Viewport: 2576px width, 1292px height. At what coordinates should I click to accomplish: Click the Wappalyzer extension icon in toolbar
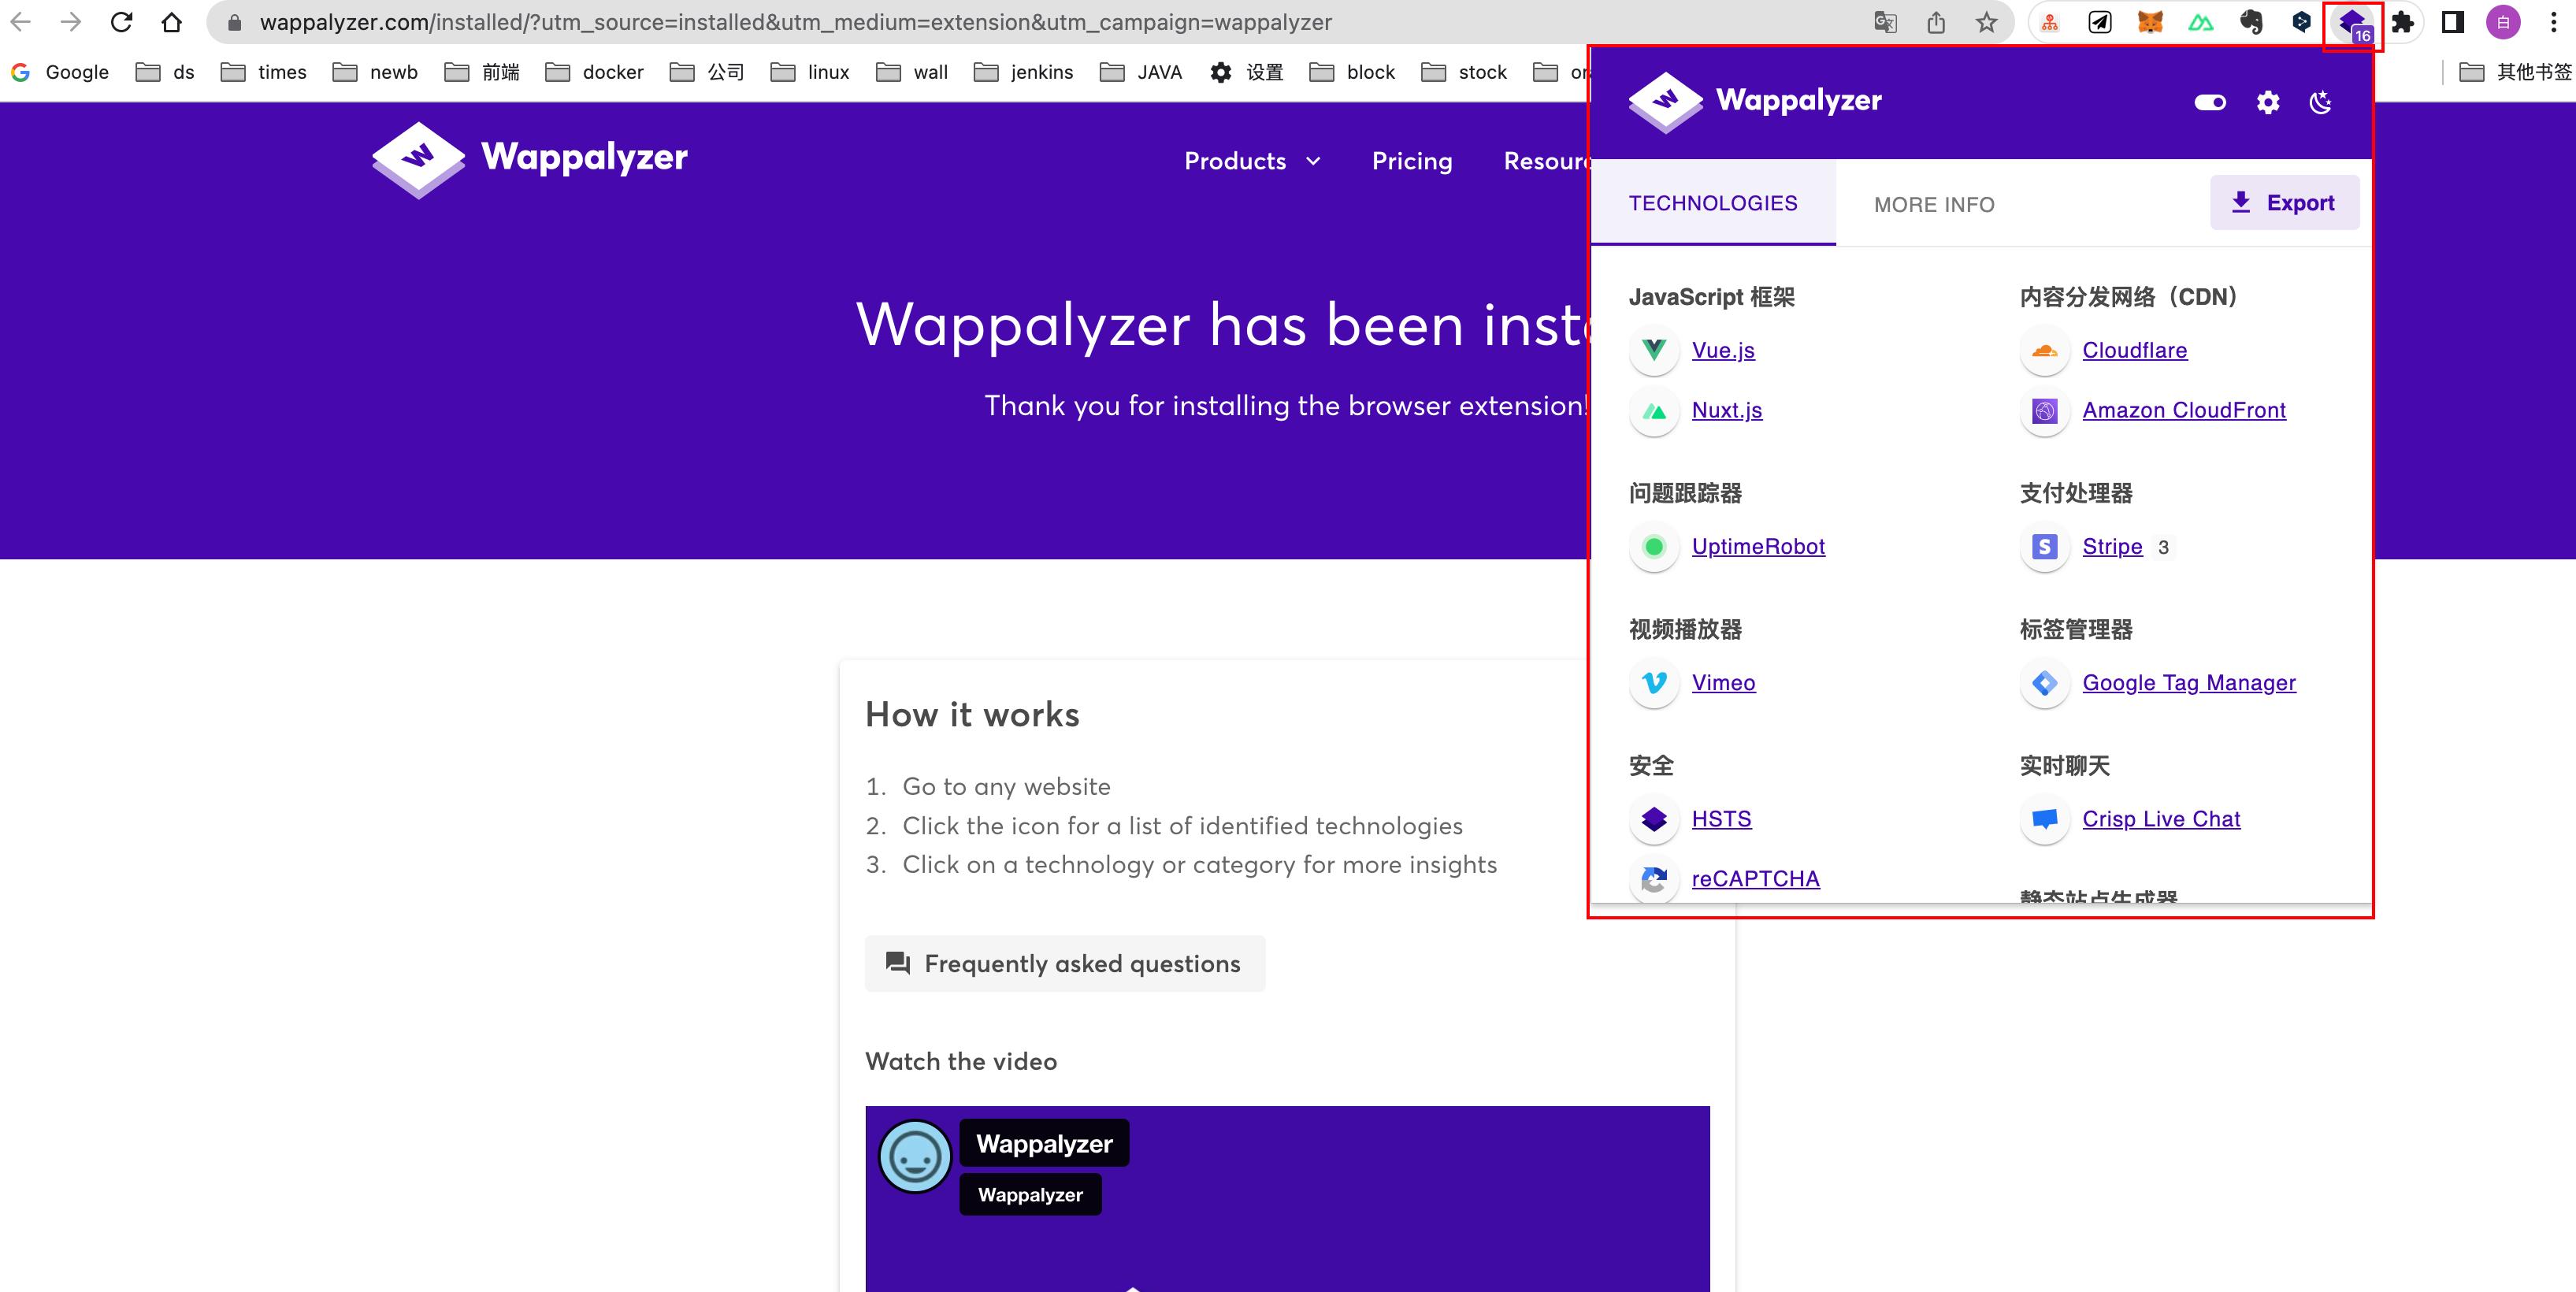(2349, 21)
